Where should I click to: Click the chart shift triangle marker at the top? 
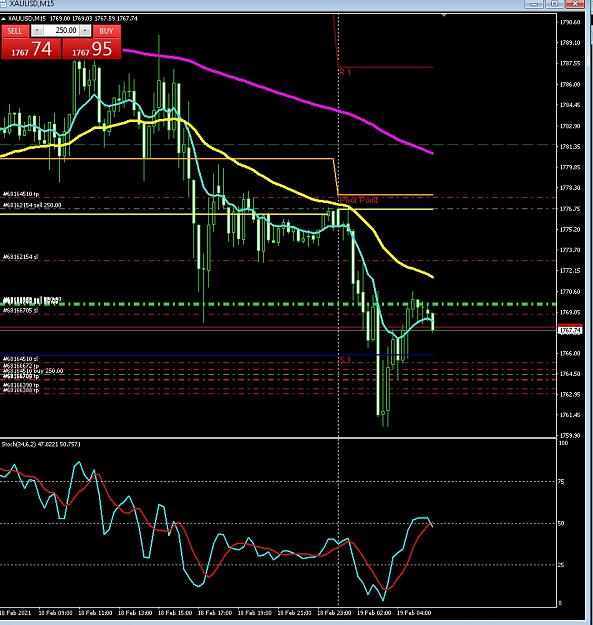(x=444, y=15)
